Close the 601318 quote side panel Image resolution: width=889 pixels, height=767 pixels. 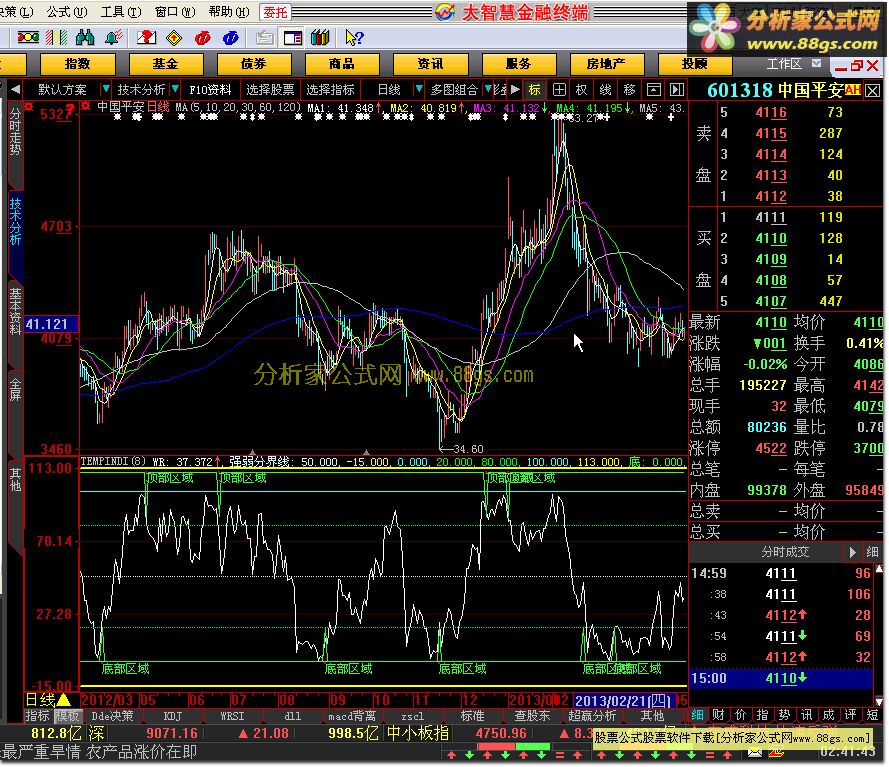(x=873, y=90)
